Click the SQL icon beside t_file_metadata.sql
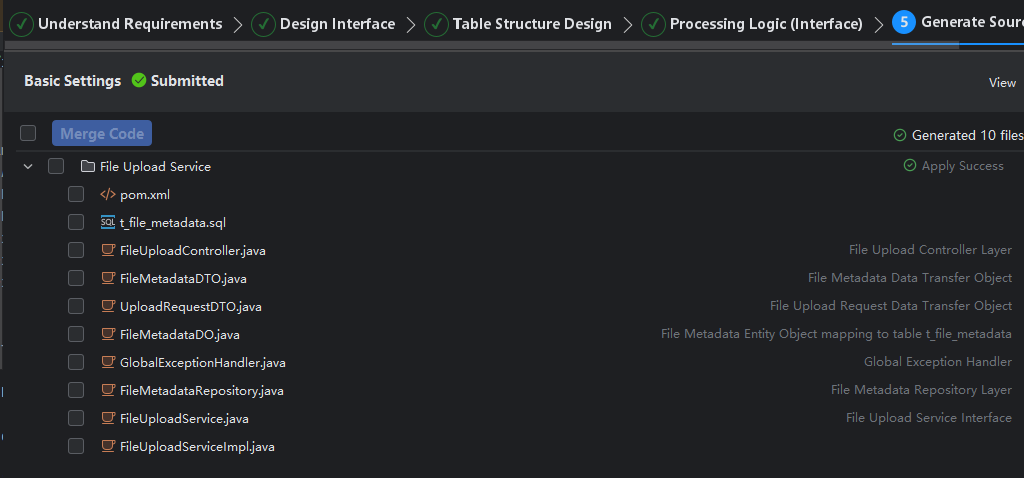Viewport: 1024px width, 478px height. [x=108, y=223]
